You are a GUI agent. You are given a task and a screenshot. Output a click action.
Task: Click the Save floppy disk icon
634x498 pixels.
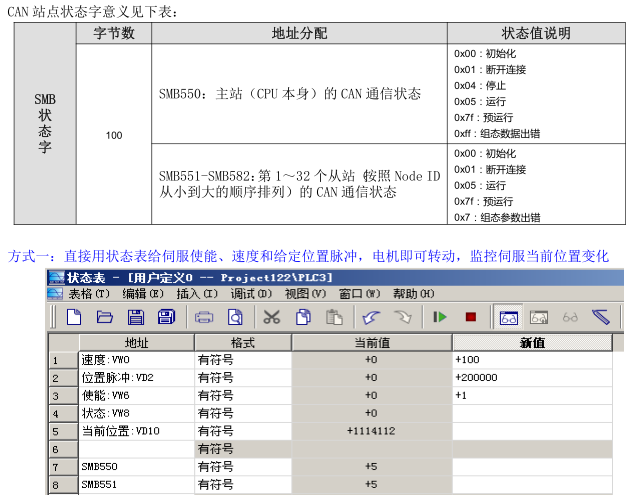tap(135, 317)
